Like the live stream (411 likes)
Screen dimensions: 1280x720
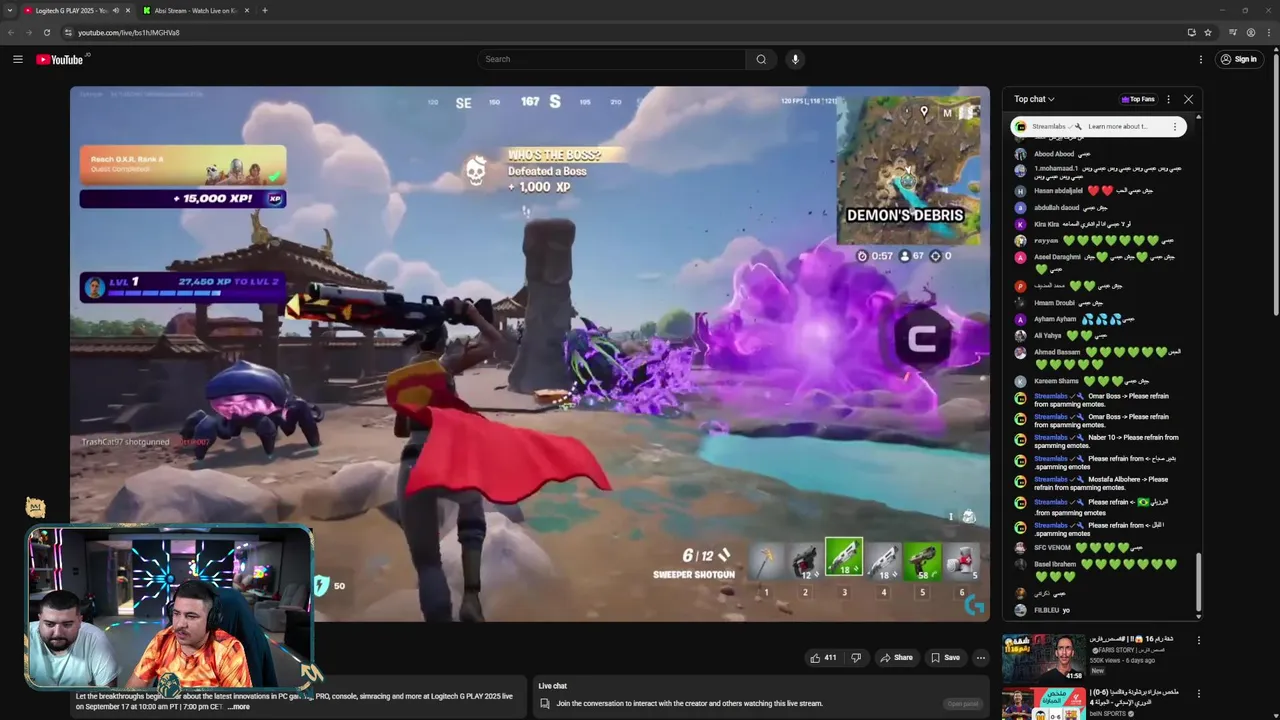pos(823,657)
